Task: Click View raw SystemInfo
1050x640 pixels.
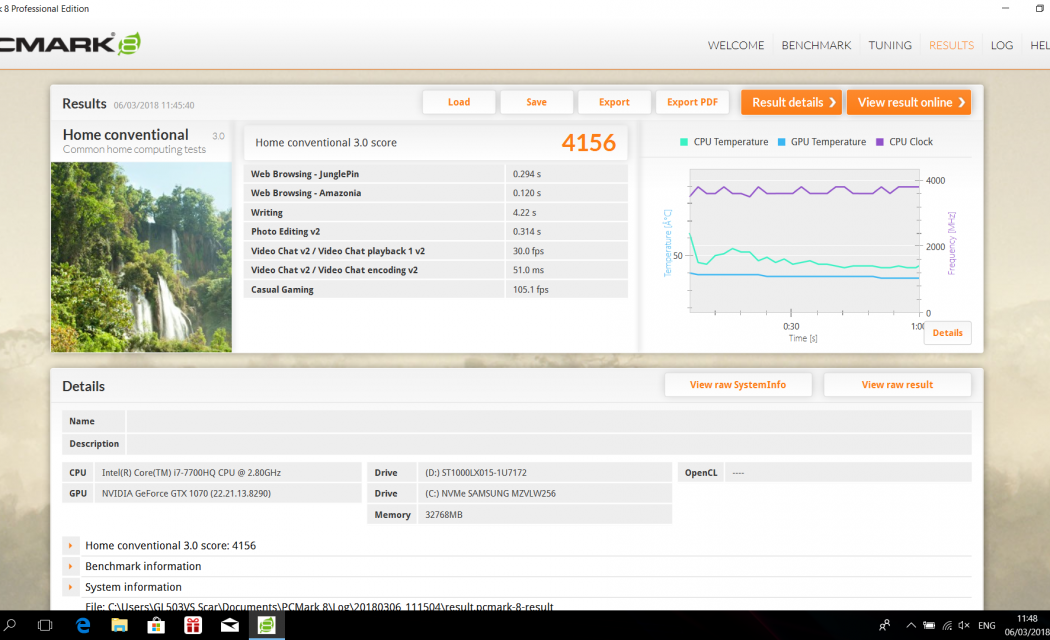Action: pyautogui.click(x=738, y=385)
